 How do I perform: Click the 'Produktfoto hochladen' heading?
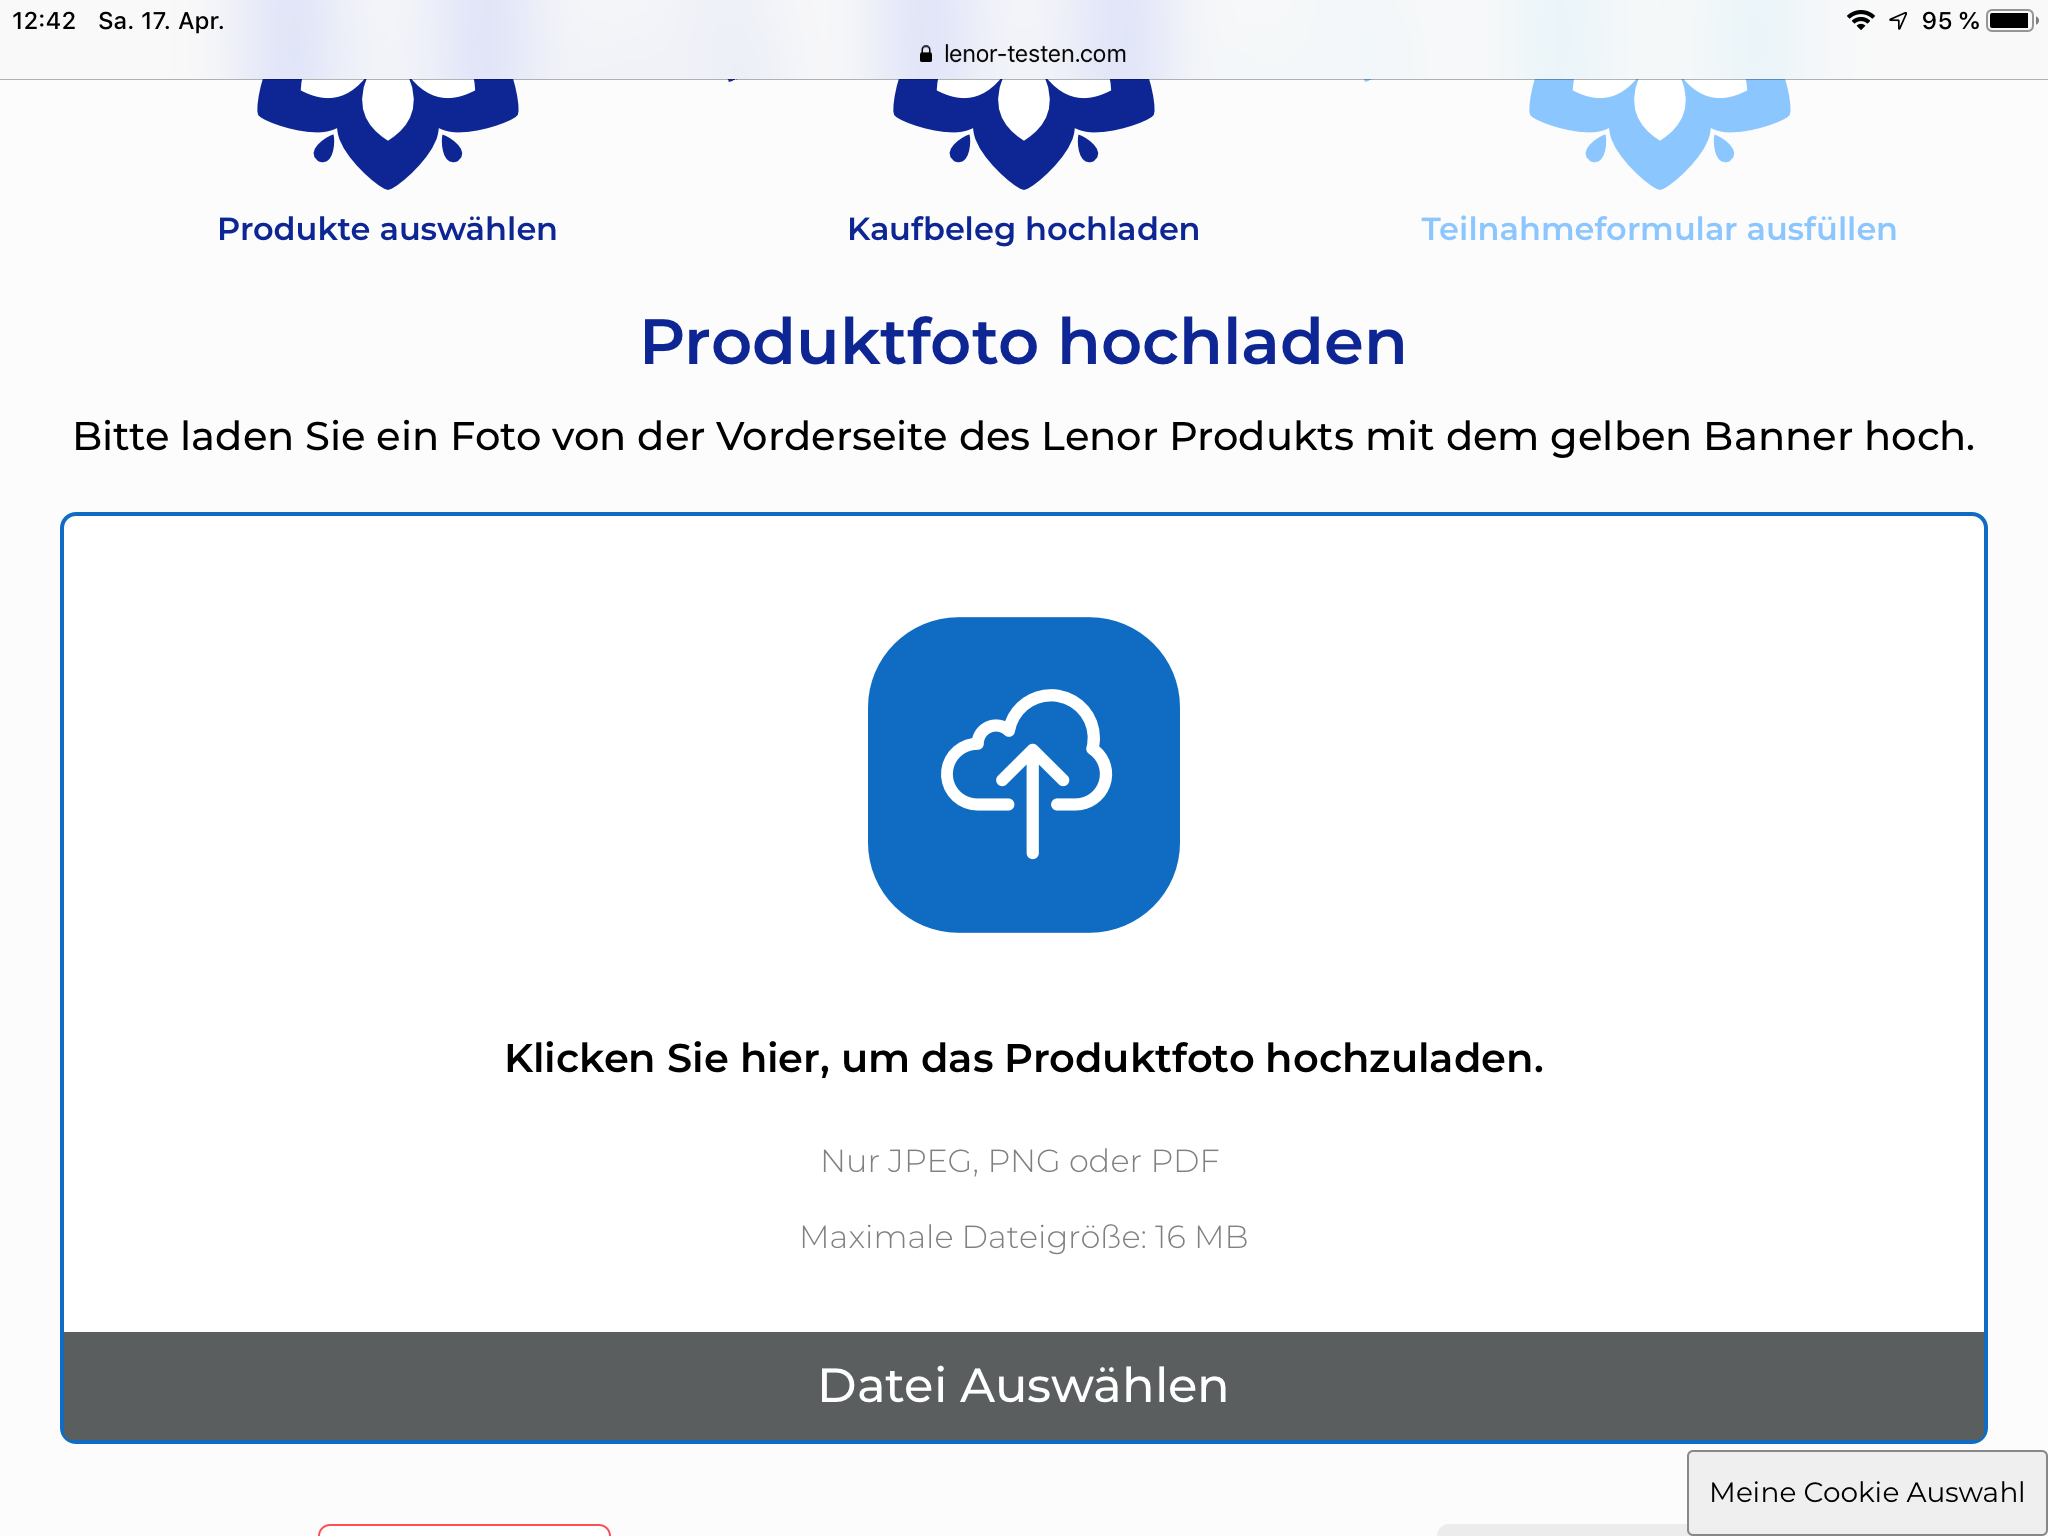[x=1024, y=342]
